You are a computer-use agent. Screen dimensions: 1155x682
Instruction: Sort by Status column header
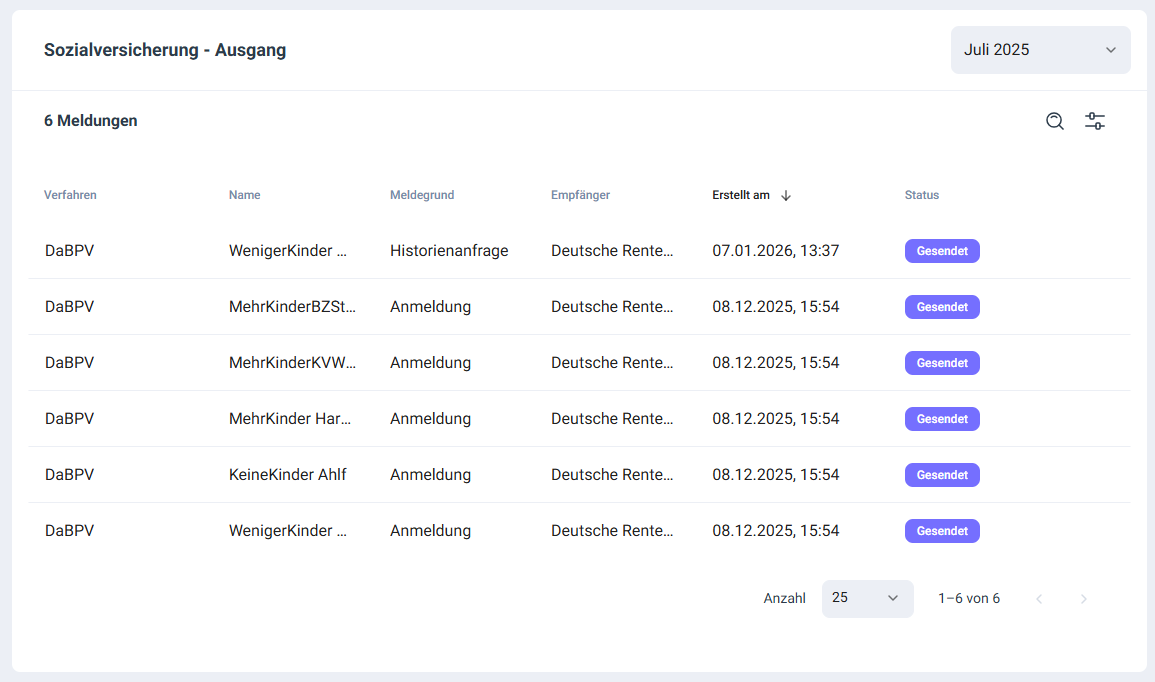(921, 195)
